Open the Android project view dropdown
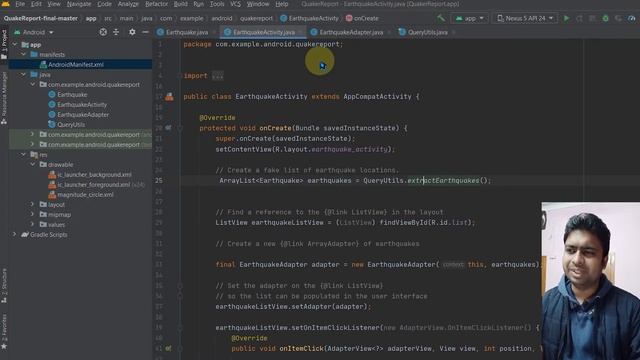The height and width of the screenshot is (360, 640). coord(33,32)
